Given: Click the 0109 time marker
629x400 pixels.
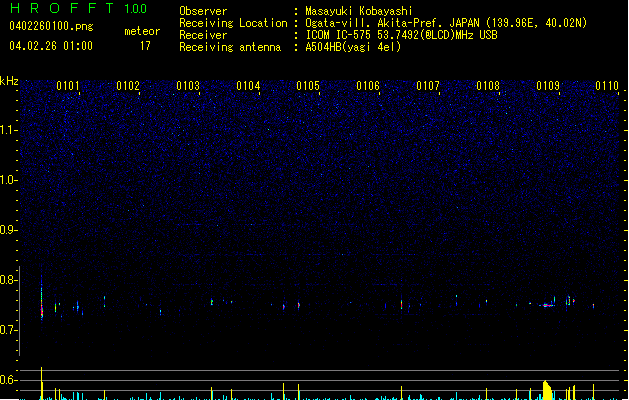Looking at the screenshot, I should (x=548, y=86).
